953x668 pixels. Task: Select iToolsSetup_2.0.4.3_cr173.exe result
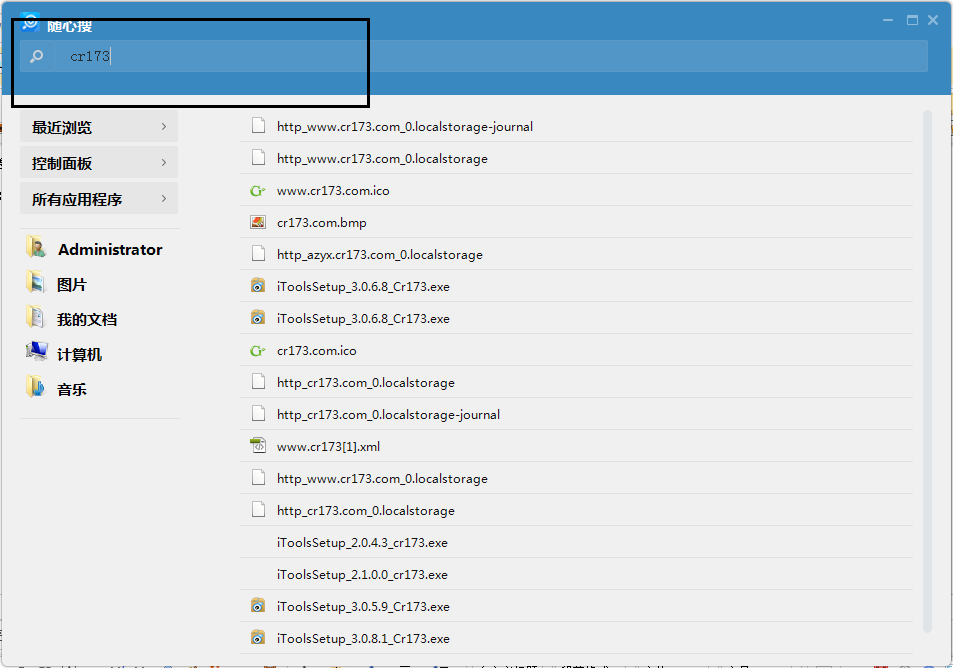[x=576, y=542]
